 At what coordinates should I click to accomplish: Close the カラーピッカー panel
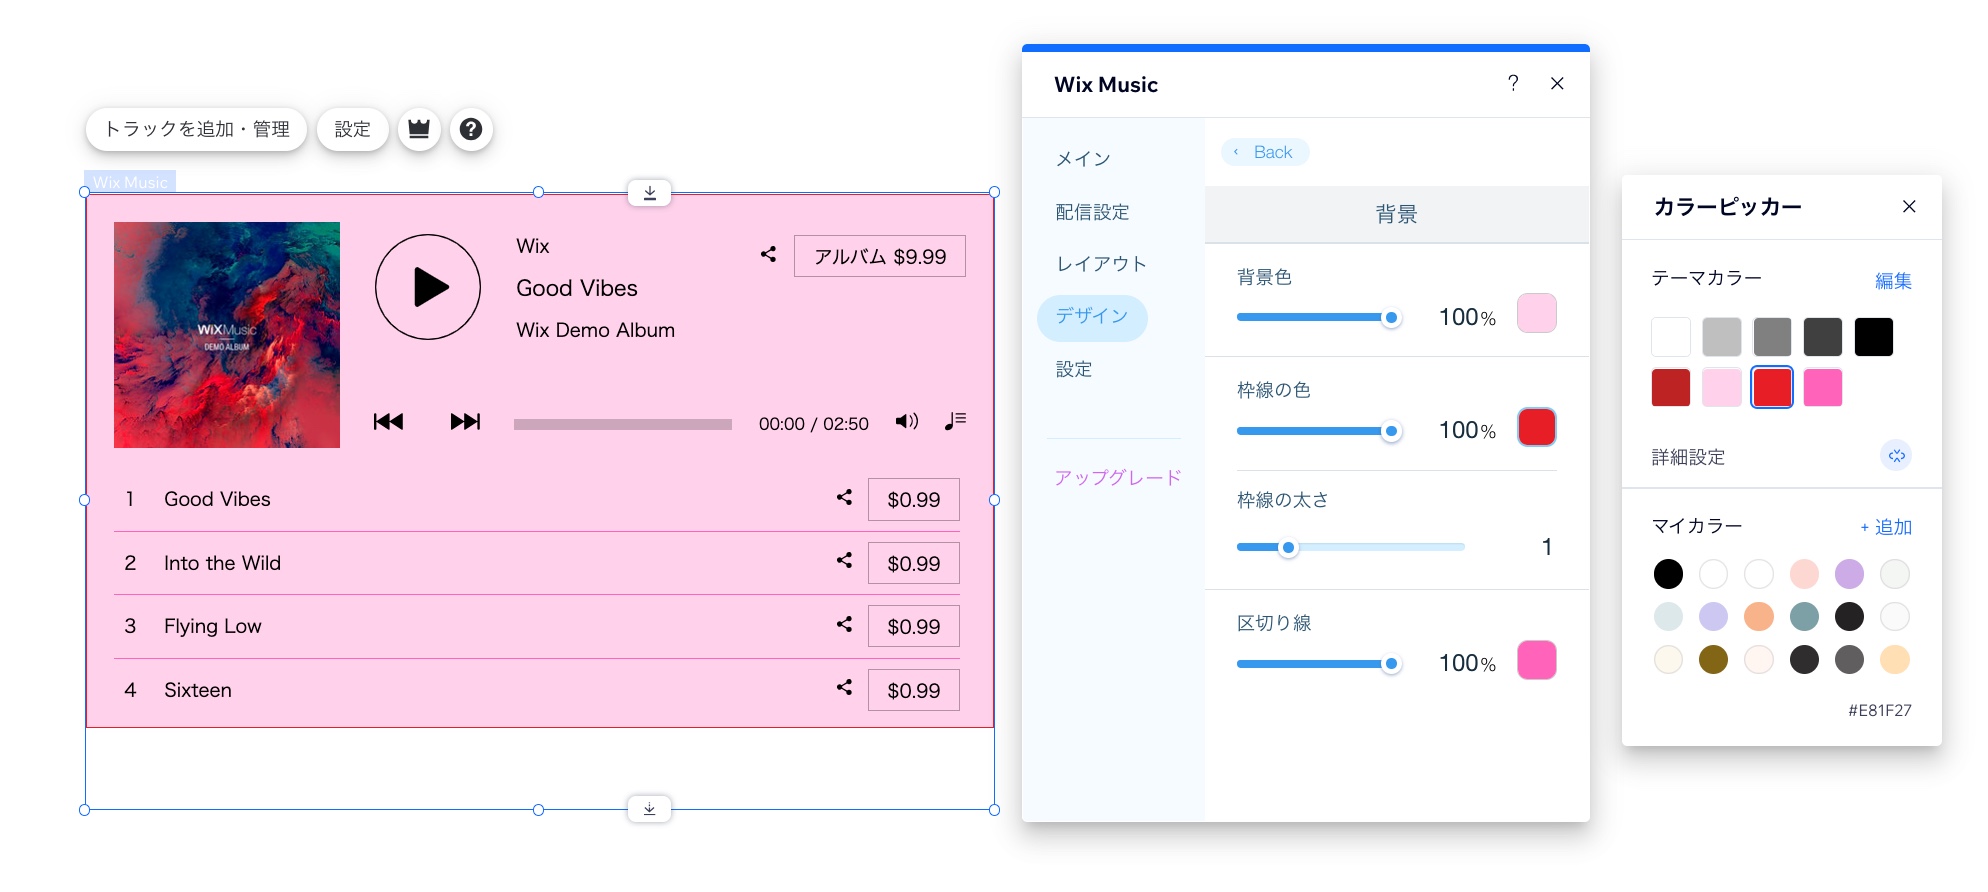[x=1909, y=206]
